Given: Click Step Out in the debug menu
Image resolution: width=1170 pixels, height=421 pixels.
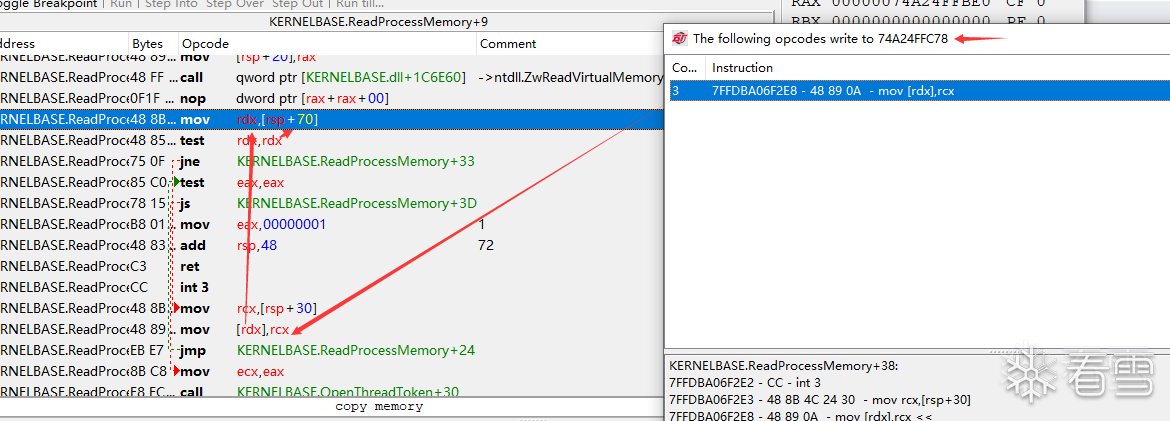Looking at the screenshot, I should (295, 4).
